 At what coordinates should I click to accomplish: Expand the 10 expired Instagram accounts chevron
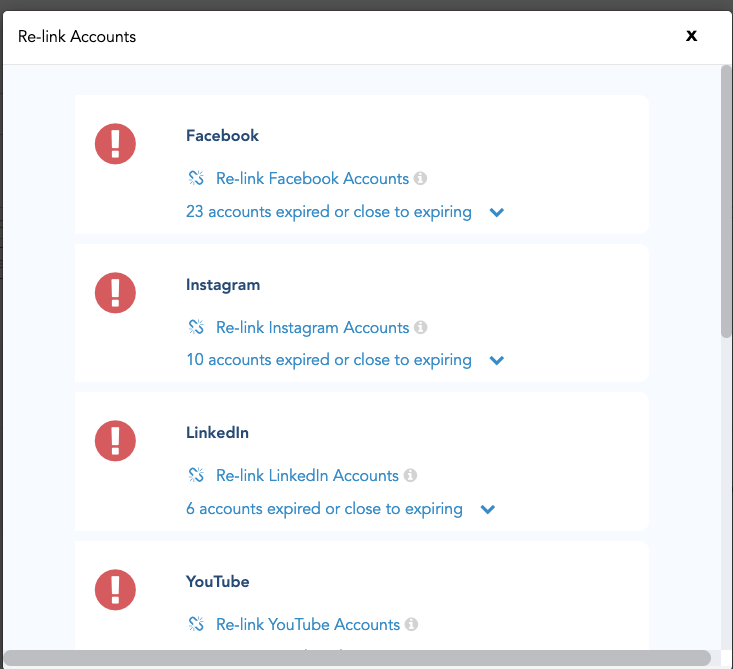point(497,360)
